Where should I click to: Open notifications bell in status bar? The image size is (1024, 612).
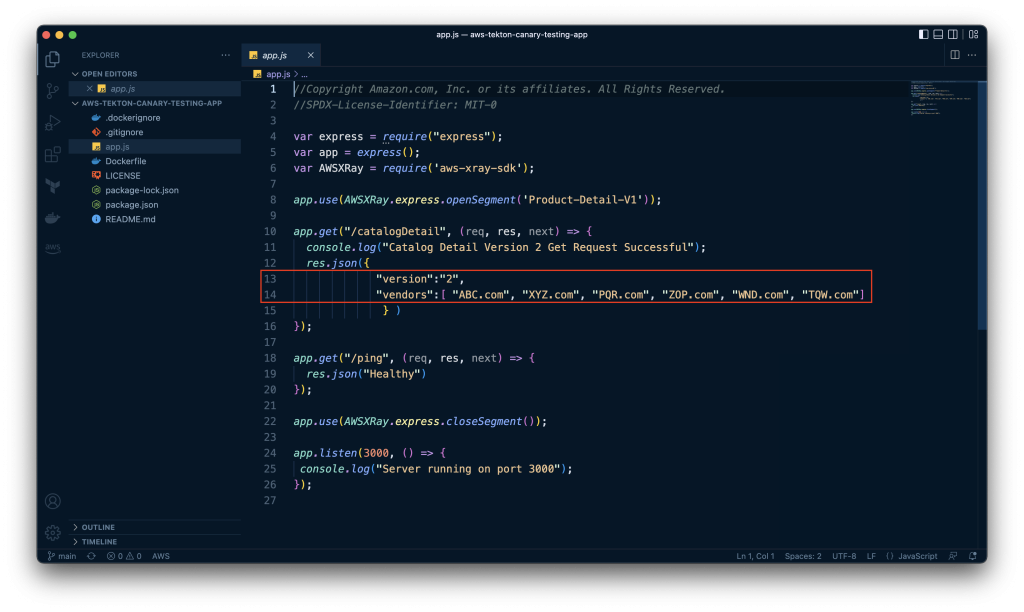click(x=973, y=556)
